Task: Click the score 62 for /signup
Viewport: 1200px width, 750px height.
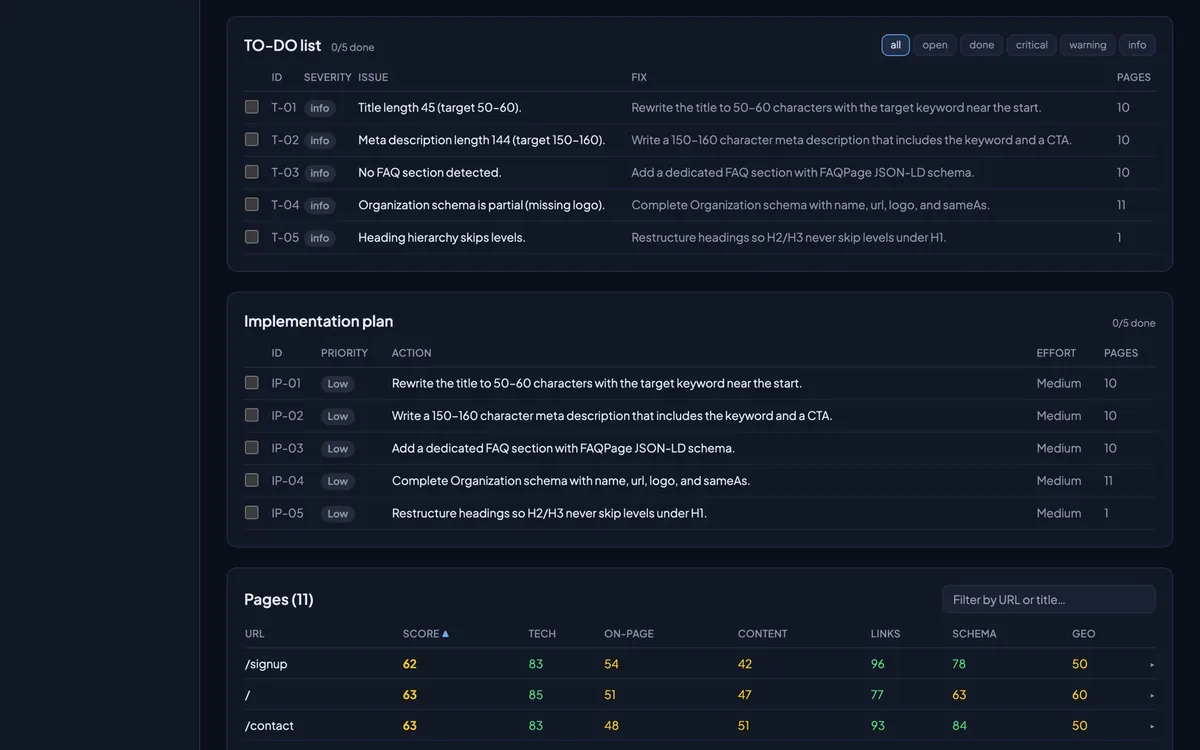Action: 410,664
